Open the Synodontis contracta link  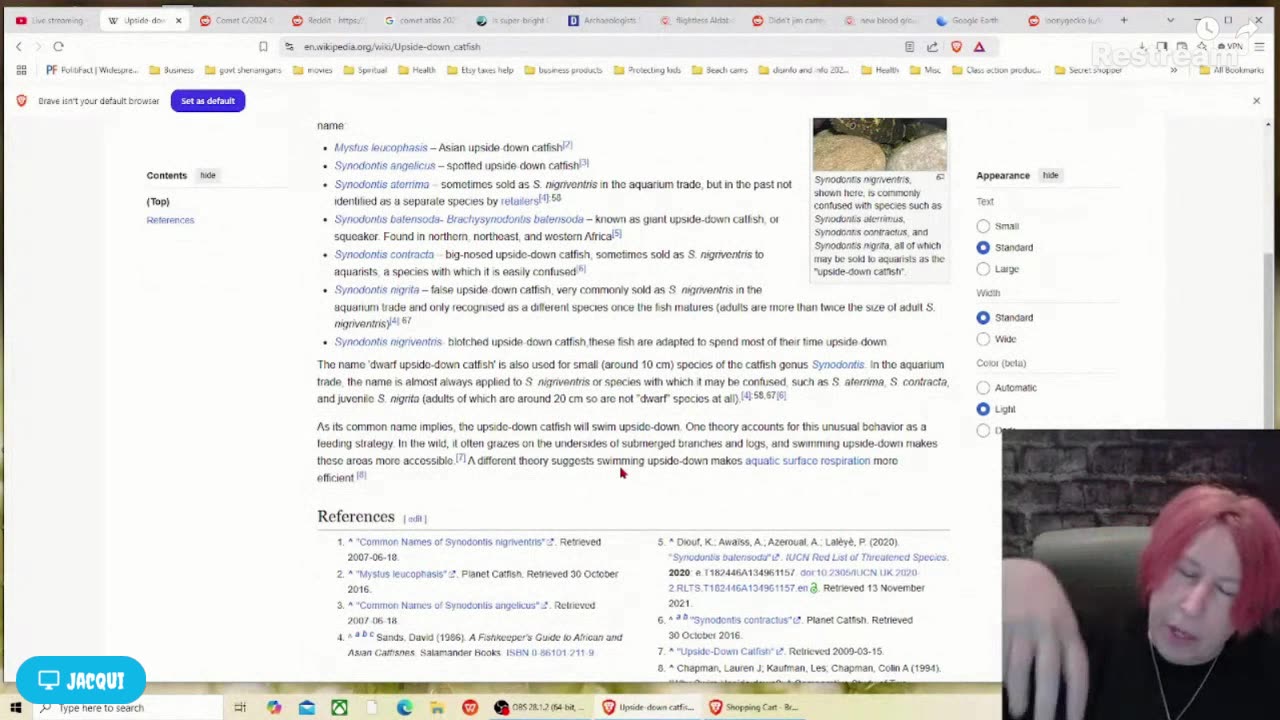click(x=384, y=254)
